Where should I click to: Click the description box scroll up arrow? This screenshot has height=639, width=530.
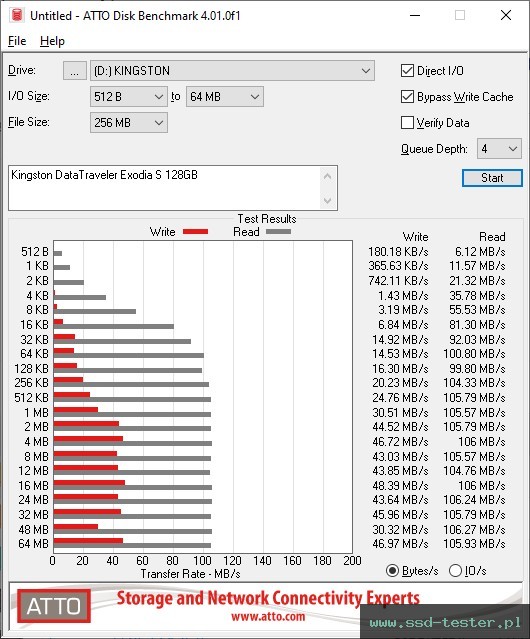pyautogui.click(x=328, y=176)
